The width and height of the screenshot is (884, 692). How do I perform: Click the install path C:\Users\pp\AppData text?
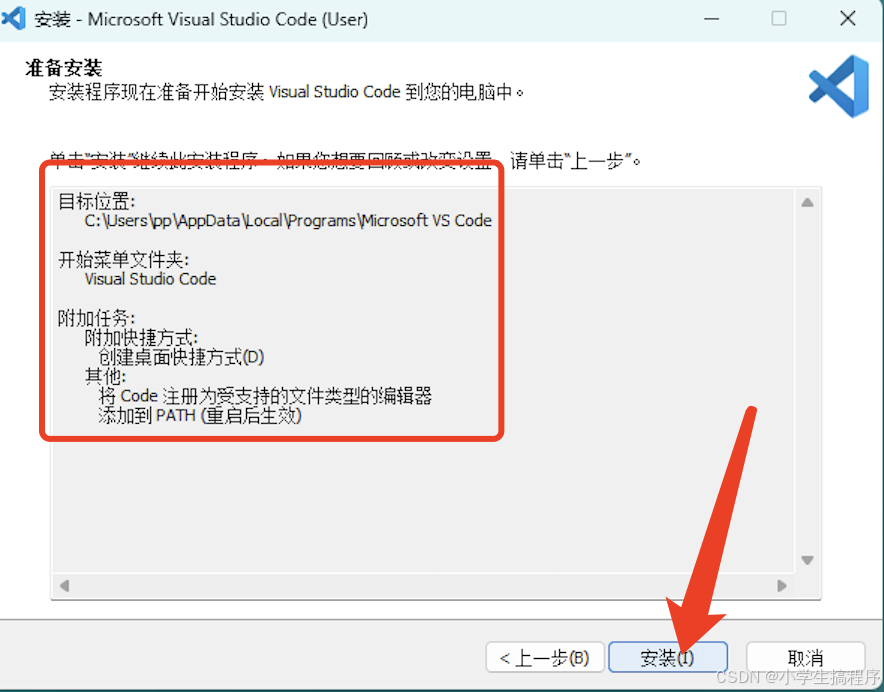tap(288, 221)
